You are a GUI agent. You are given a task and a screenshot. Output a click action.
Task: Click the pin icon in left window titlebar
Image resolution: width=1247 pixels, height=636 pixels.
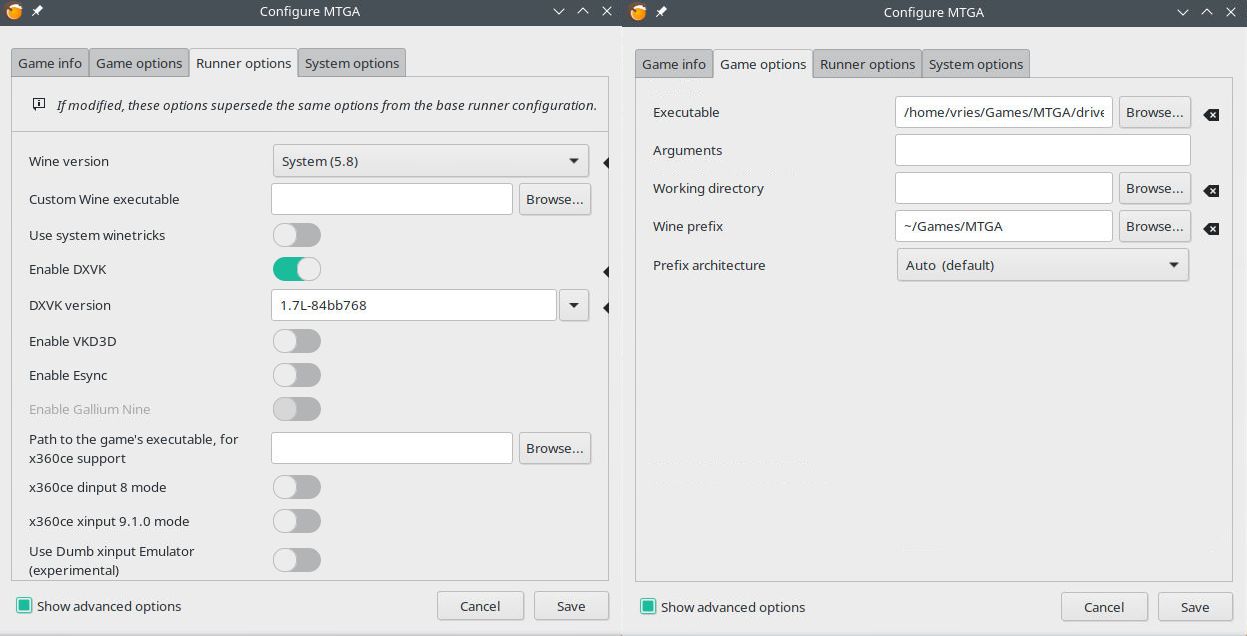point(37,12)
